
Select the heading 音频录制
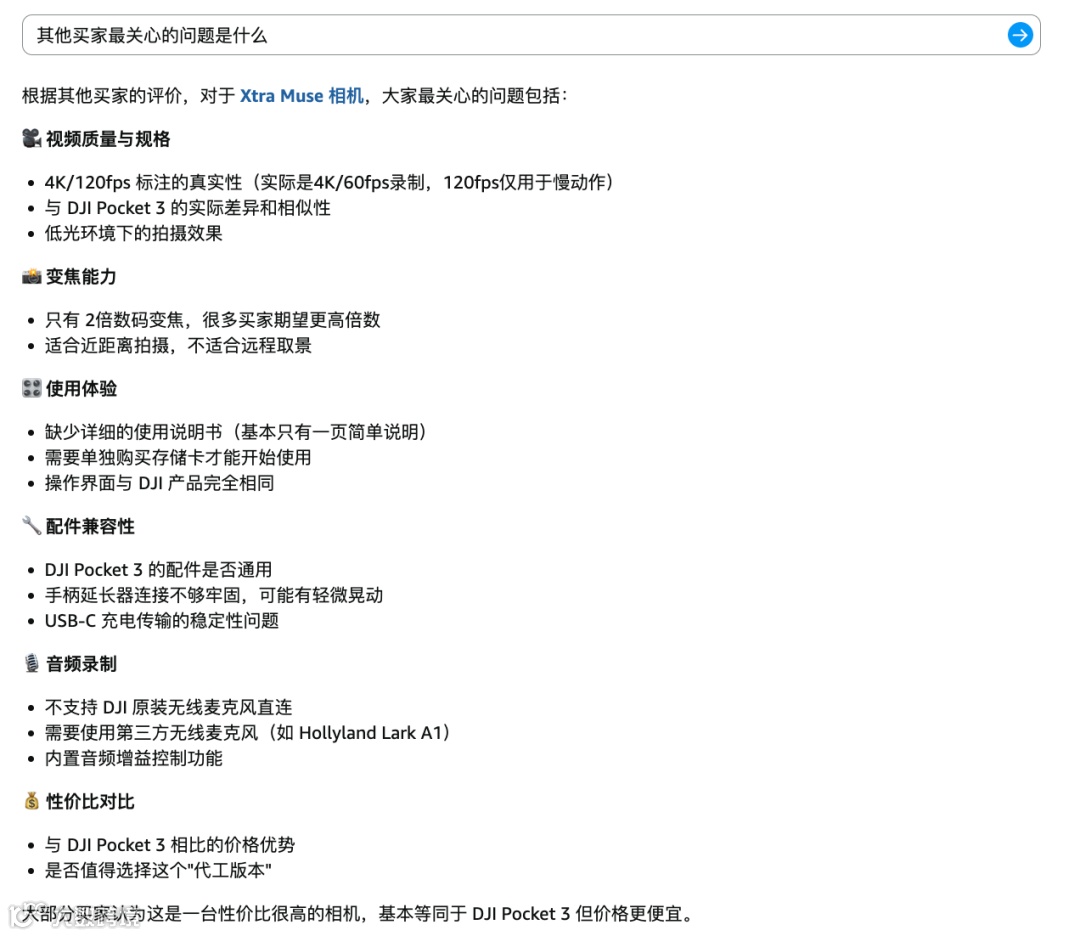(x=81, y=664)
